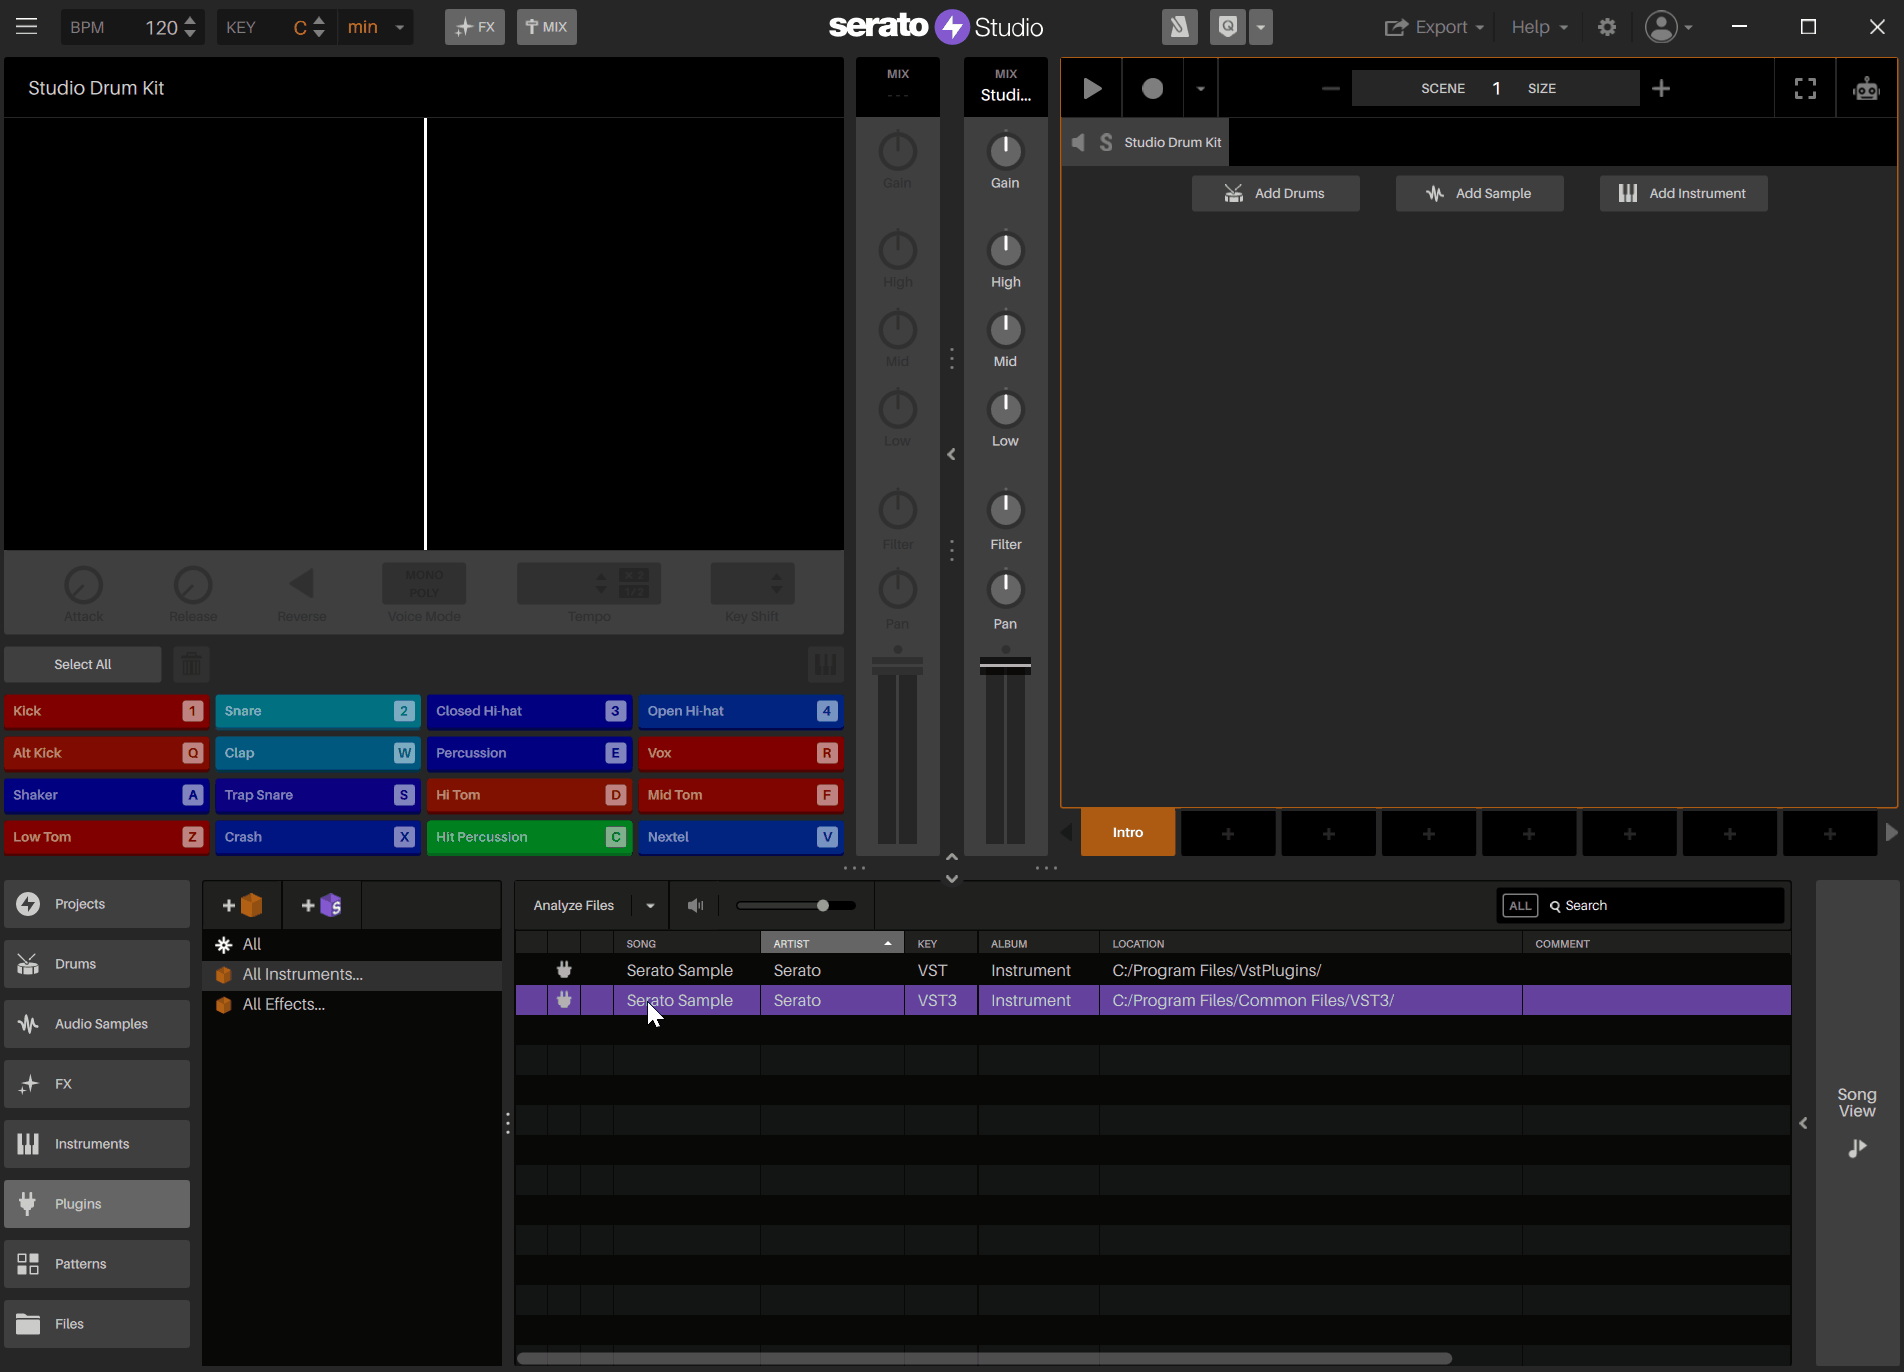Expand the panel beside Song View
The height and width of the screenshot is (1372, 1904).
point(1803,1123)
